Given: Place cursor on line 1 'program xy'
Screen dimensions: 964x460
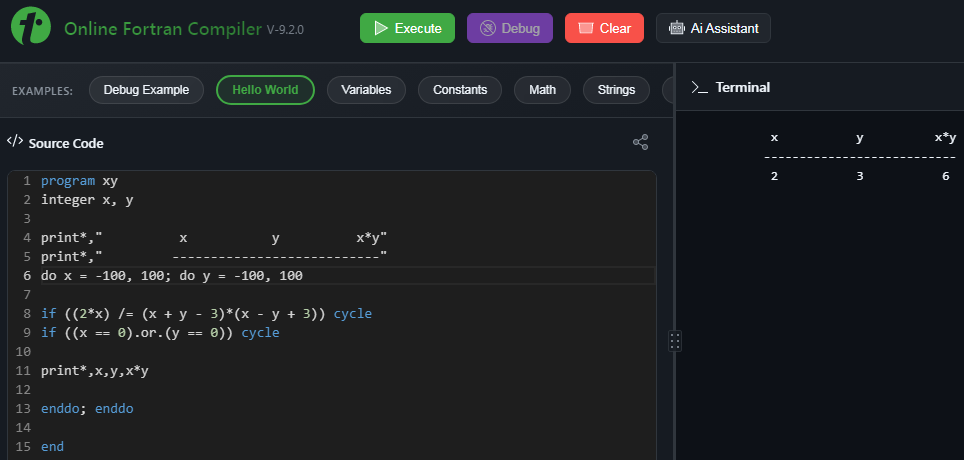Looking at the screenshot, I should (79, 181).
